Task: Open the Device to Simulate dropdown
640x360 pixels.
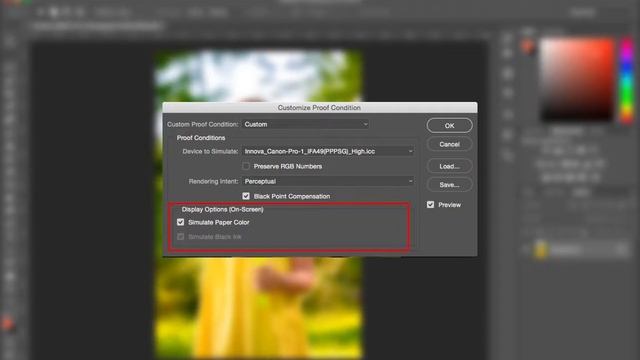Action: point(328,151)
